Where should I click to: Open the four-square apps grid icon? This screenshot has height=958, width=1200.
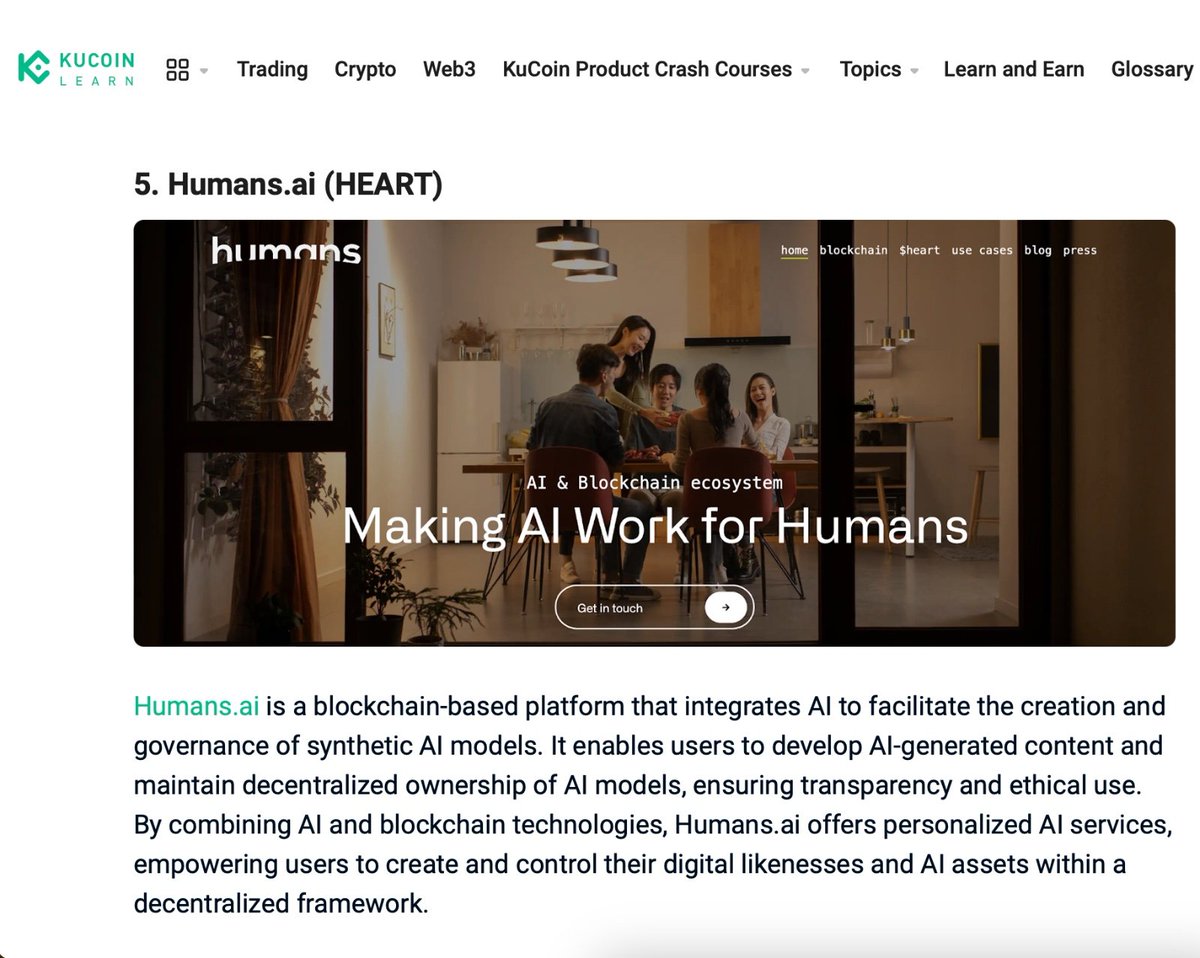[177, 69]
